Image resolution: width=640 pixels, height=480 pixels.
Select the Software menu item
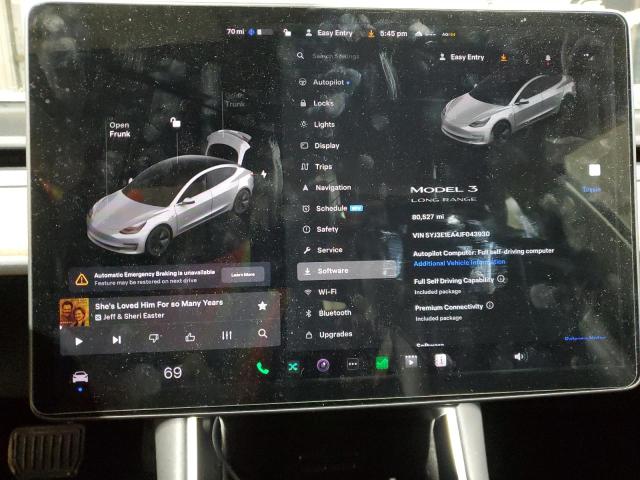(x=347, y=271)
